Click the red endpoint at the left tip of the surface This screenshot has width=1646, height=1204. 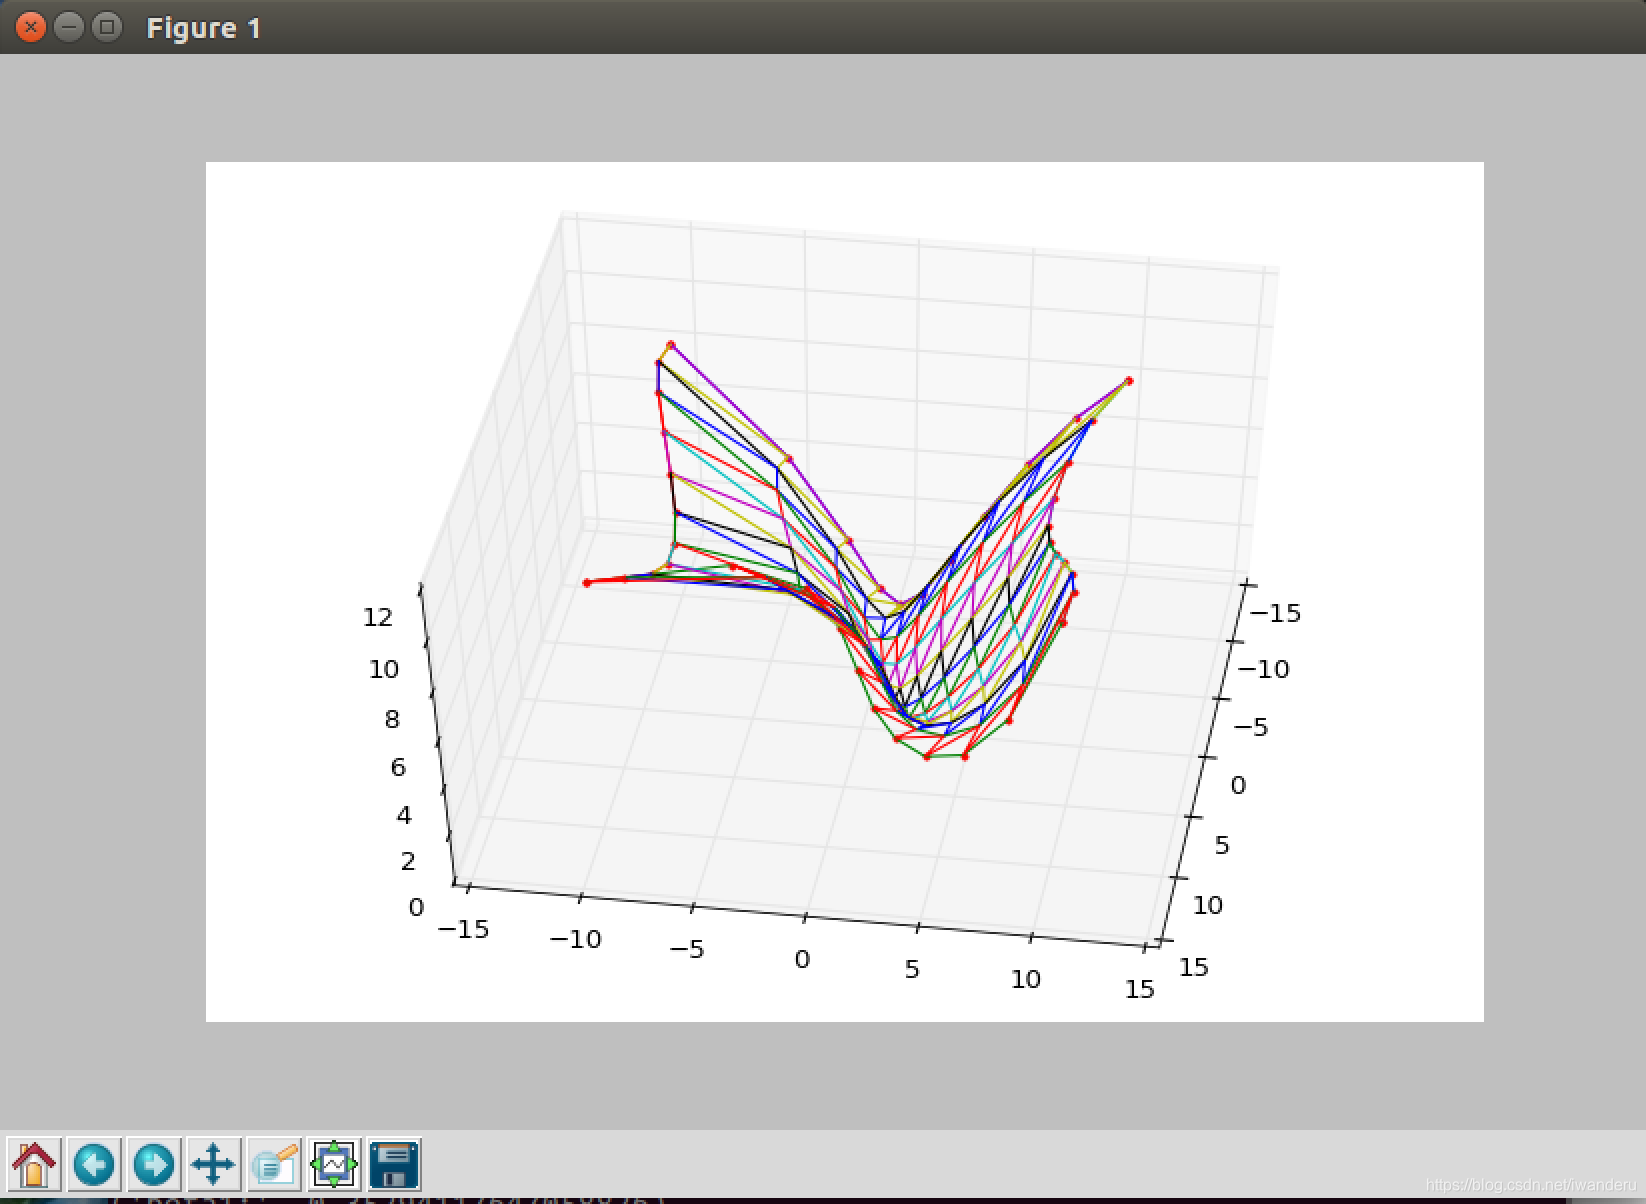click(x=587, y=583)
